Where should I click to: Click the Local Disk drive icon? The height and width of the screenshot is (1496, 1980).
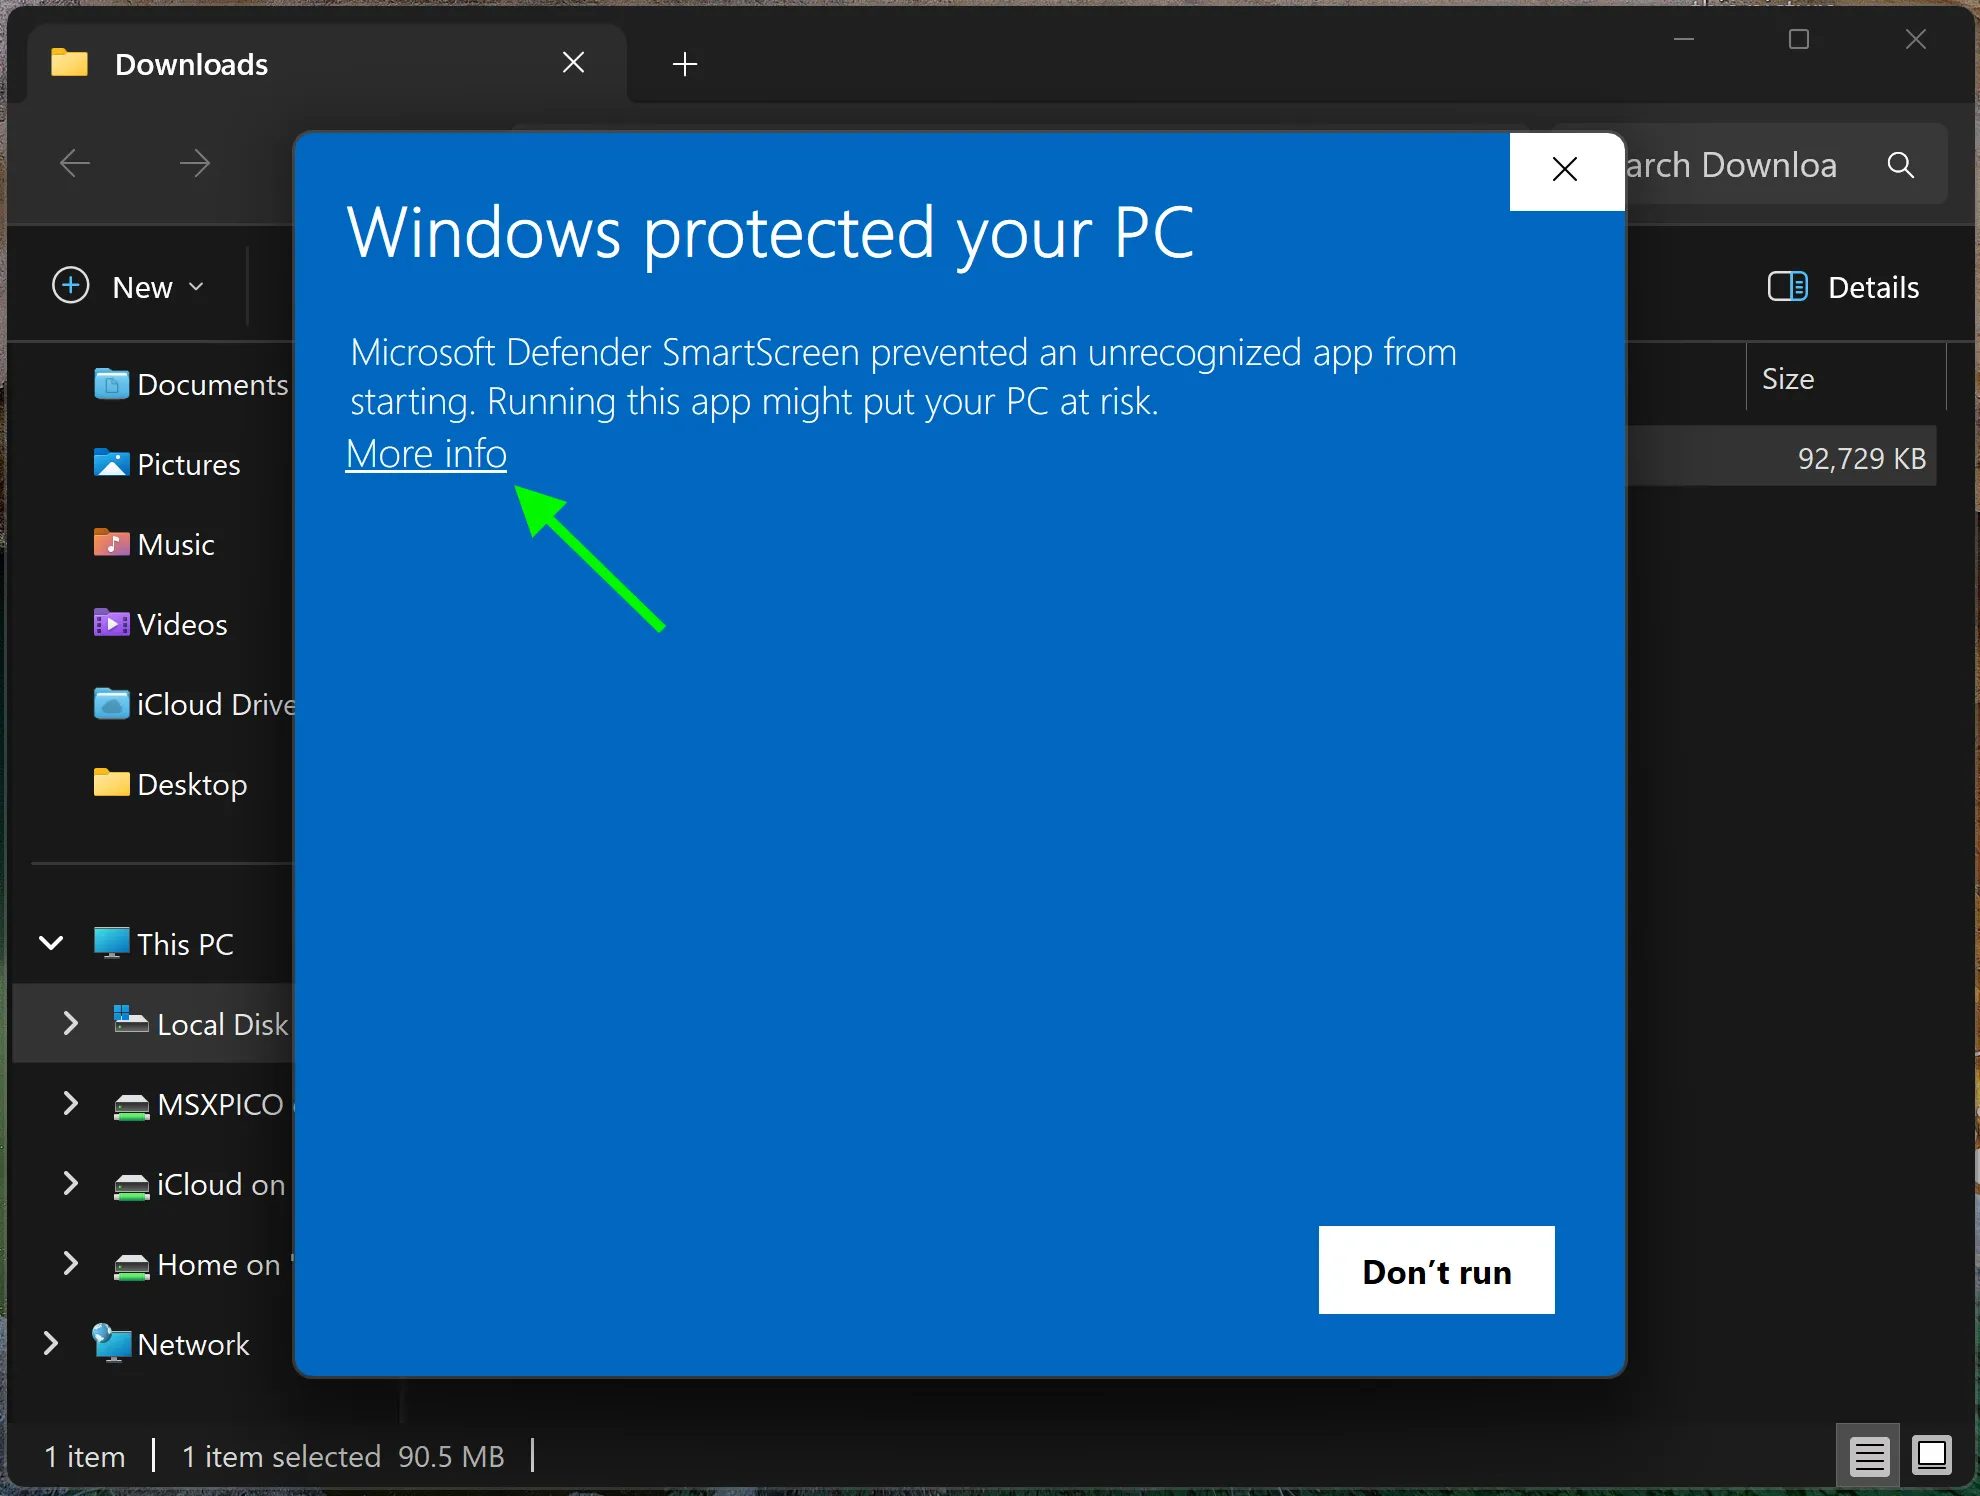pyautogui.click(x=131, y=1020)
